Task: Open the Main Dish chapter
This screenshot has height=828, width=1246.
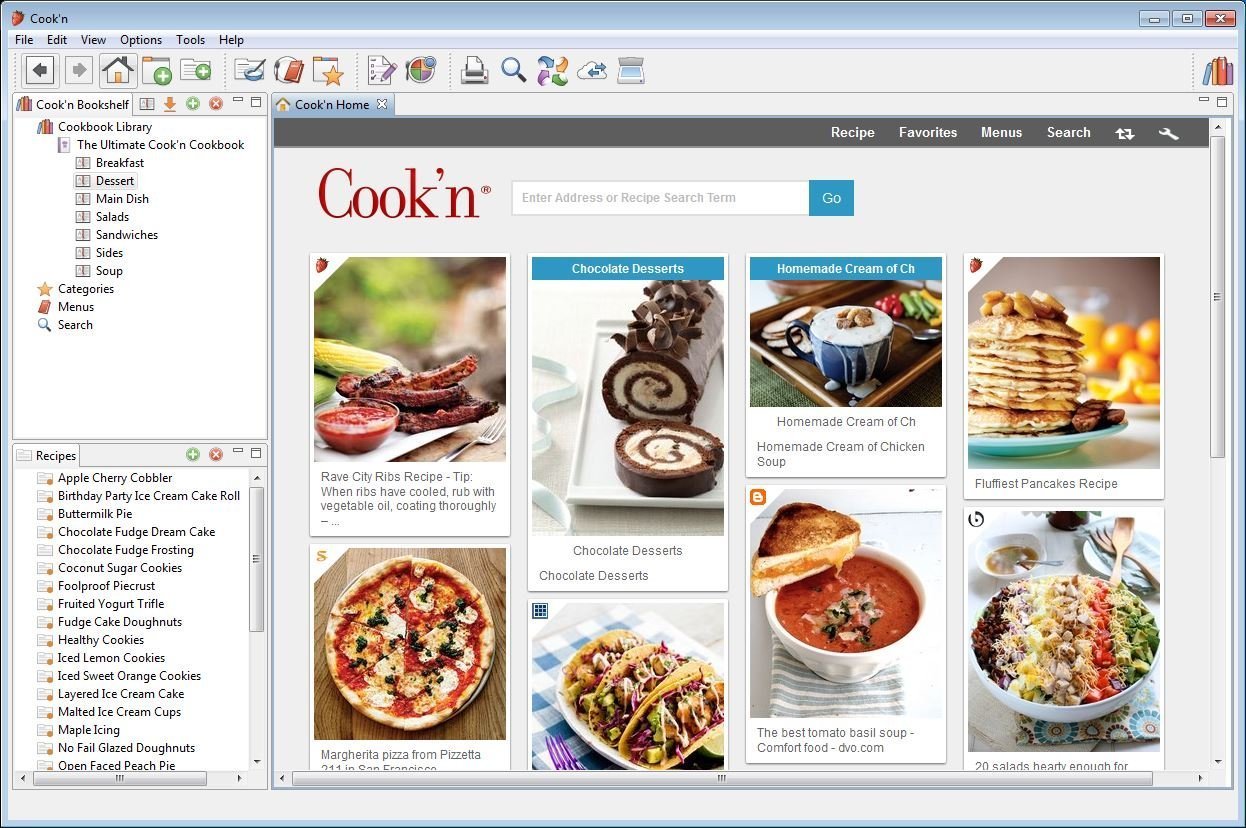Action: (x=122, y=199)
